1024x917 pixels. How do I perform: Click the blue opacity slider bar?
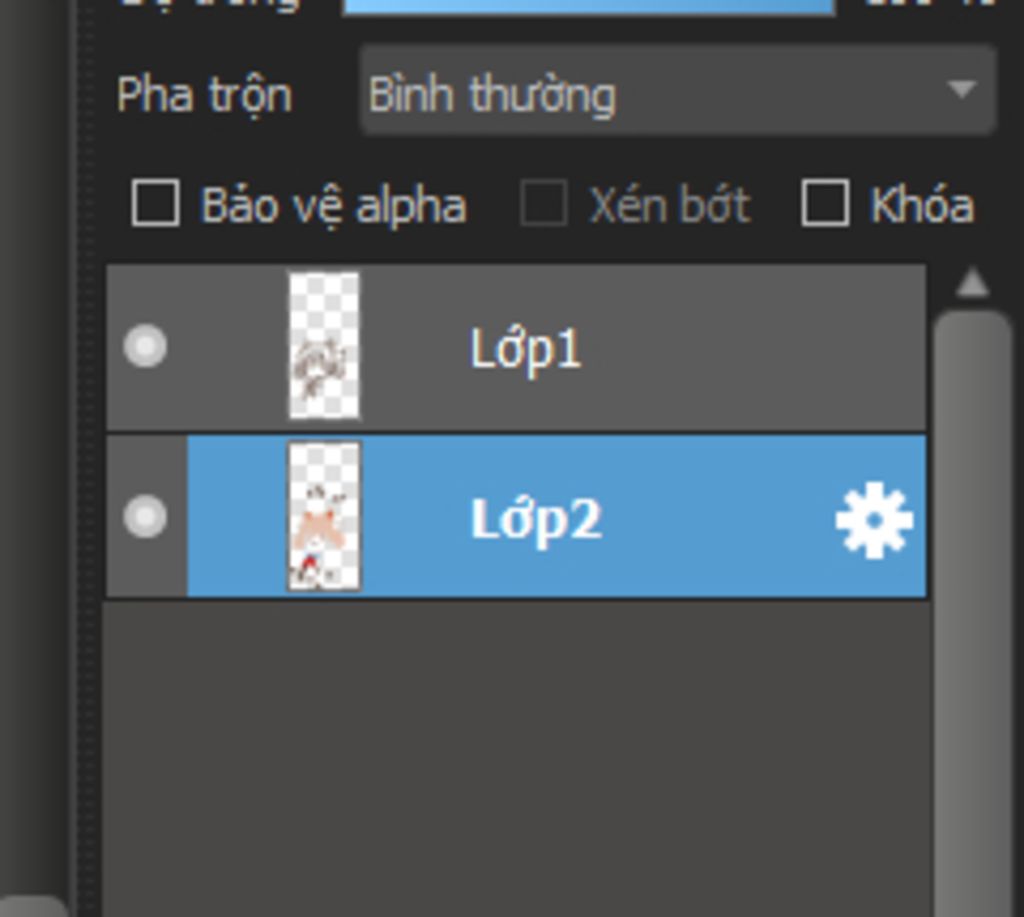click(x=589, y=7)
